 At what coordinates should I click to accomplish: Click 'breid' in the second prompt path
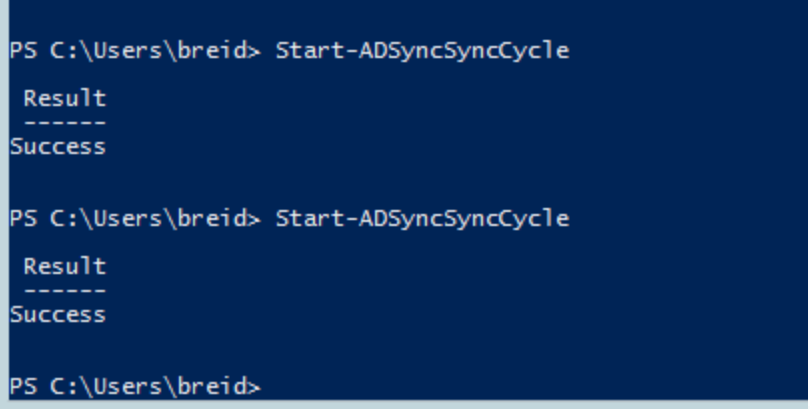tap(212, 218)
